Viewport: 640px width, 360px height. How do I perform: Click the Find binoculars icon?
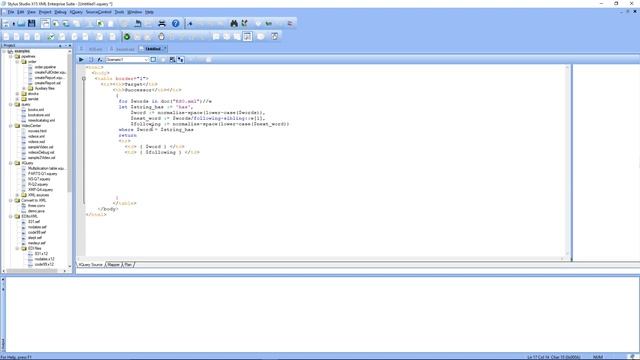(234, 24)
